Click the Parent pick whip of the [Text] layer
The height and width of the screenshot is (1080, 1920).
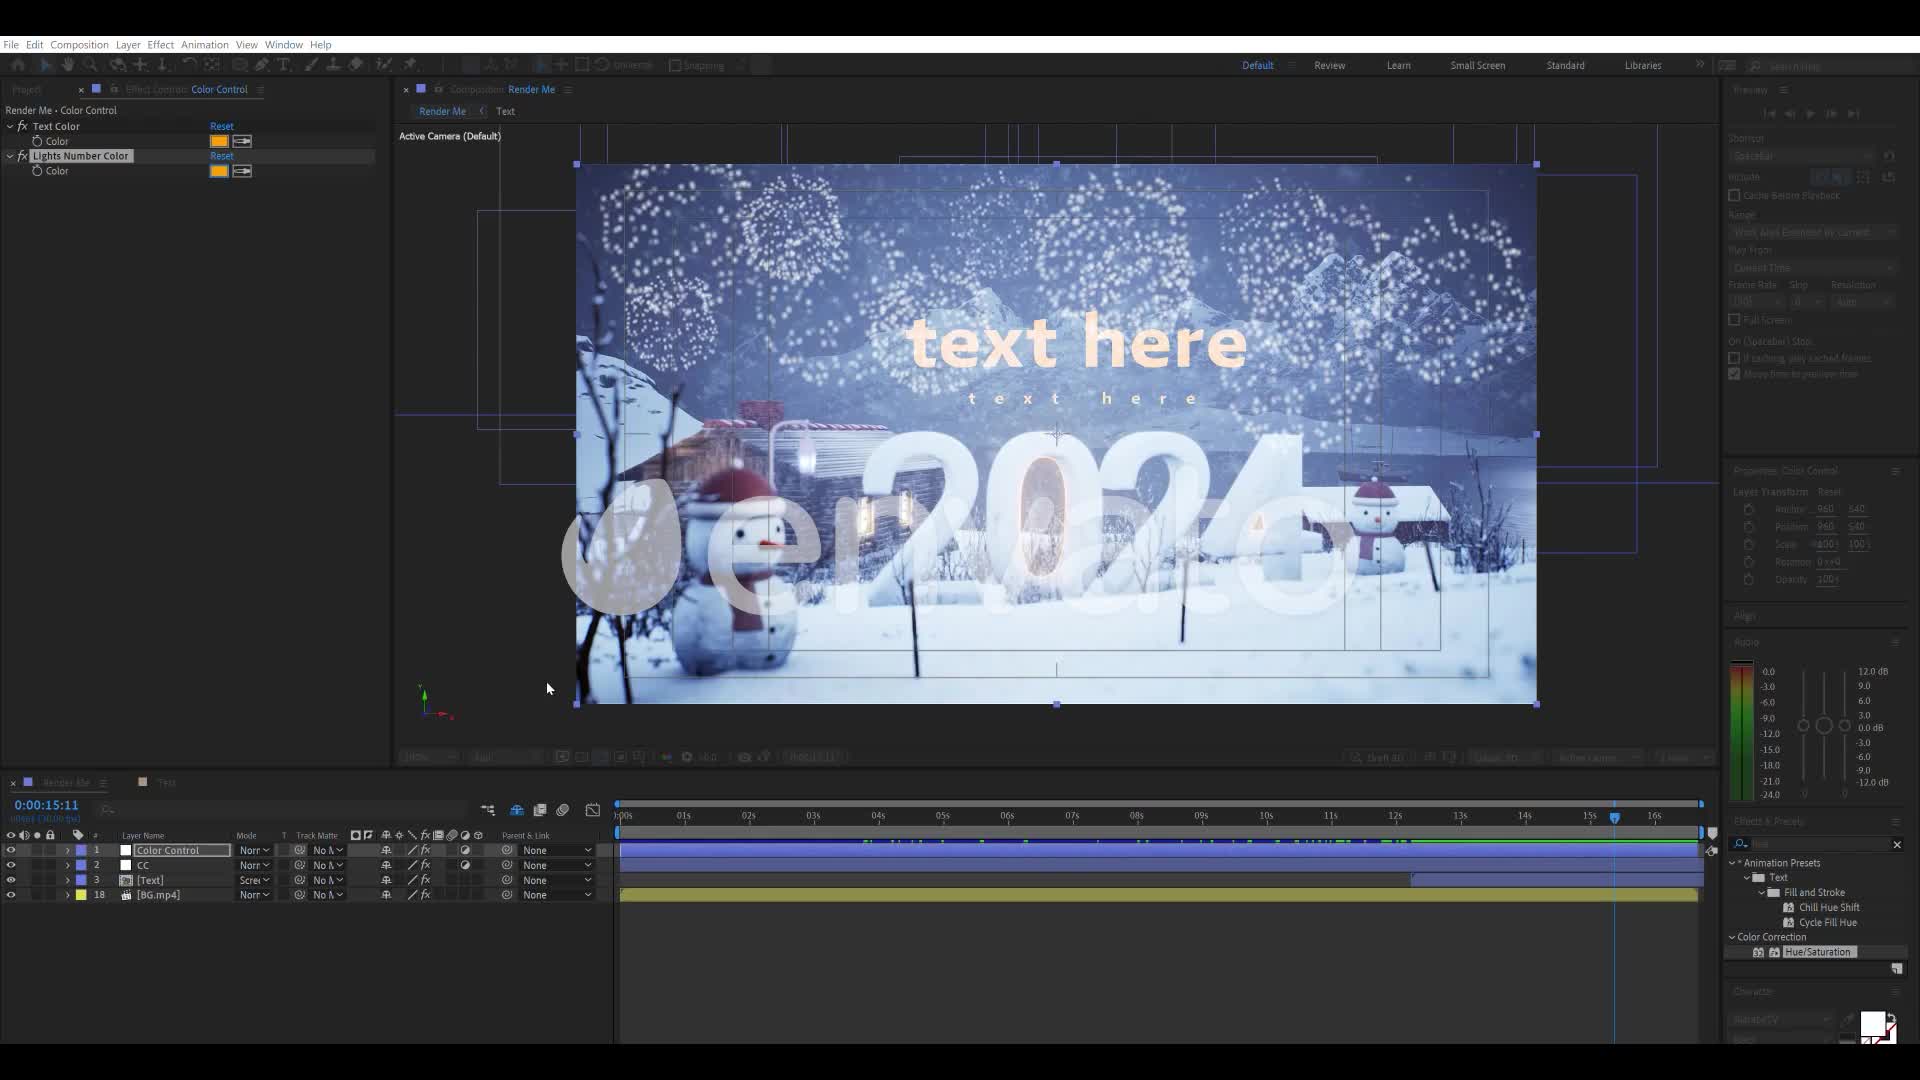coord(507,880)
